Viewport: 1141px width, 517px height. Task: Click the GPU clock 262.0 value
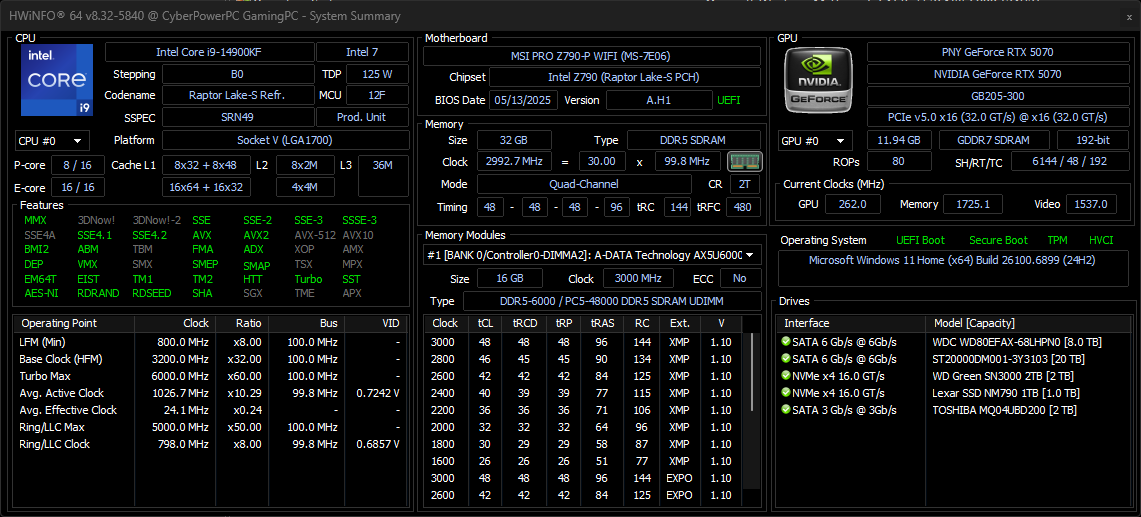(x=853, y=204)
